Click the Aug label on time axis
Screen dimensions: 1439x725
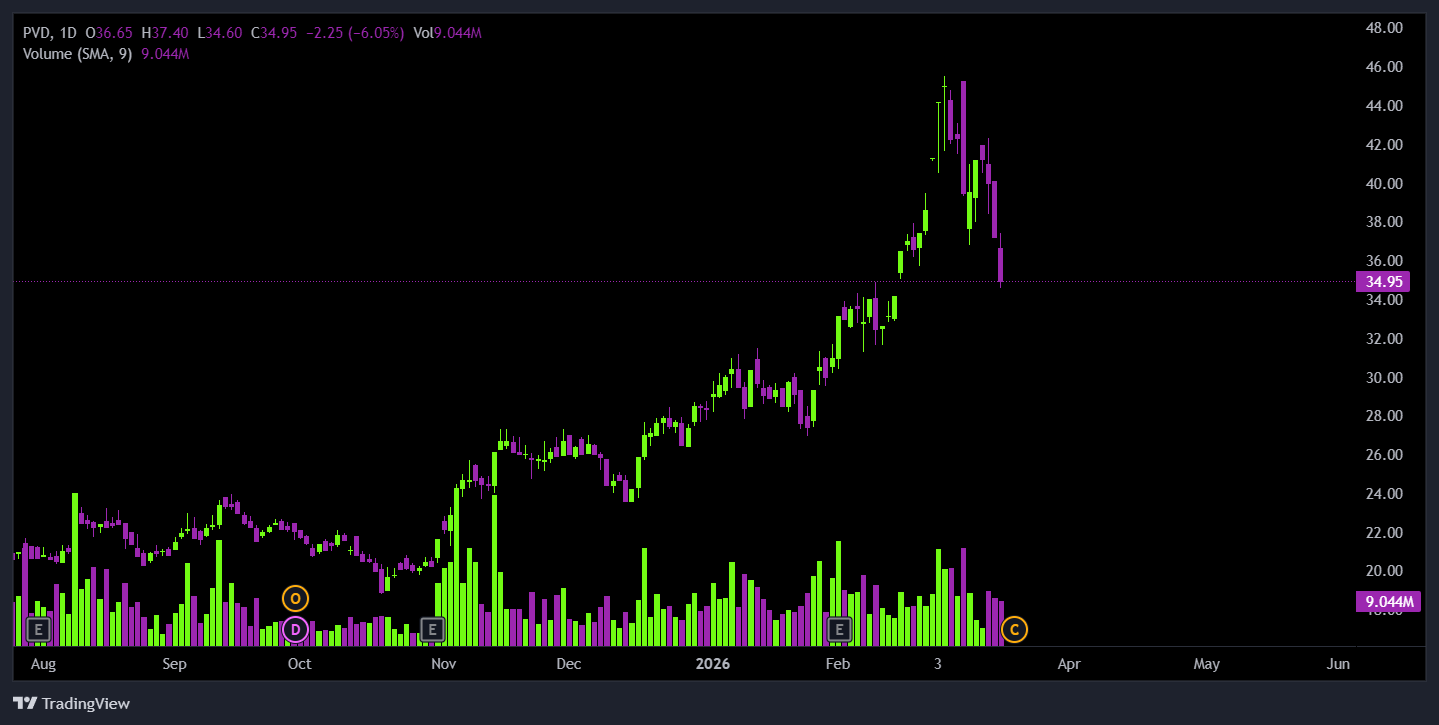click(x=43, y=664)
